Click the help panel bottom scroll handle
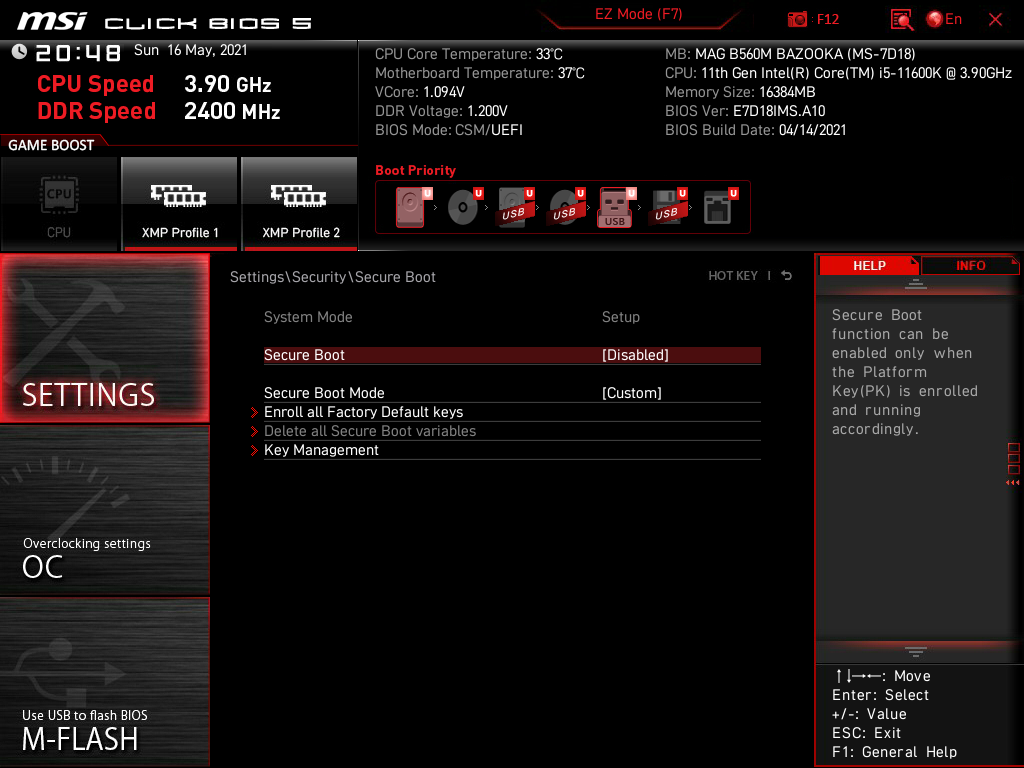The image size is (1024, 768). (916, 652)
